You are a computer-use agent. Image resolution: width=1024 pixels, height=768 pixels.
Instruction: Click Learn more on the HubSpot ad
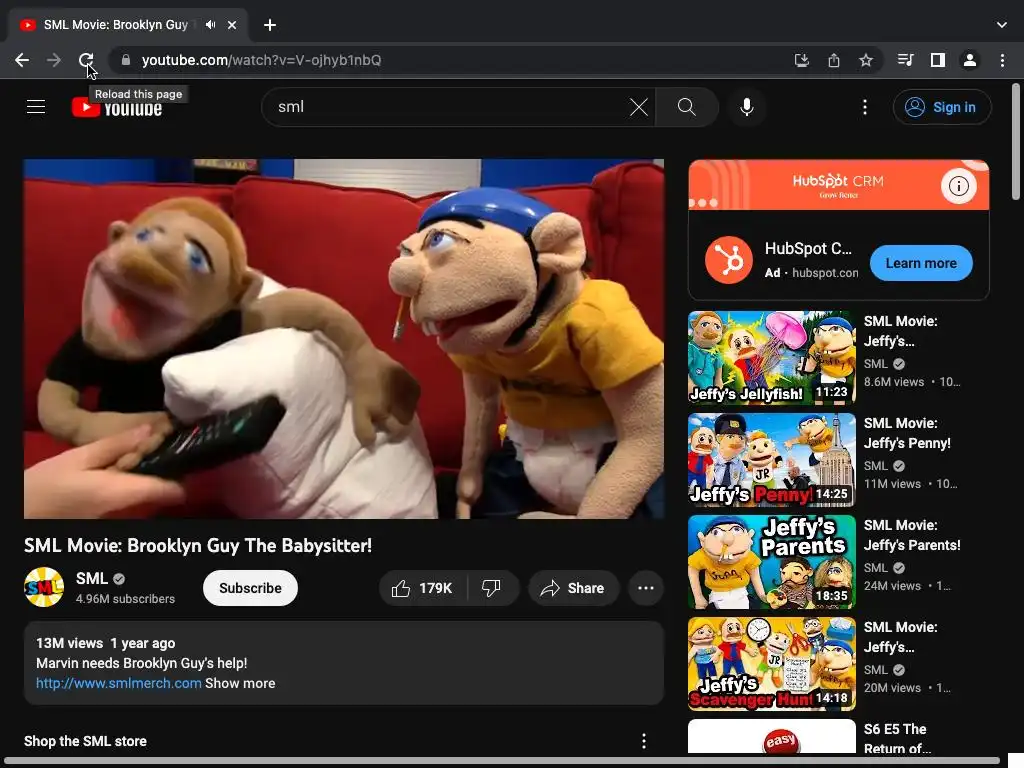point(921,263)
